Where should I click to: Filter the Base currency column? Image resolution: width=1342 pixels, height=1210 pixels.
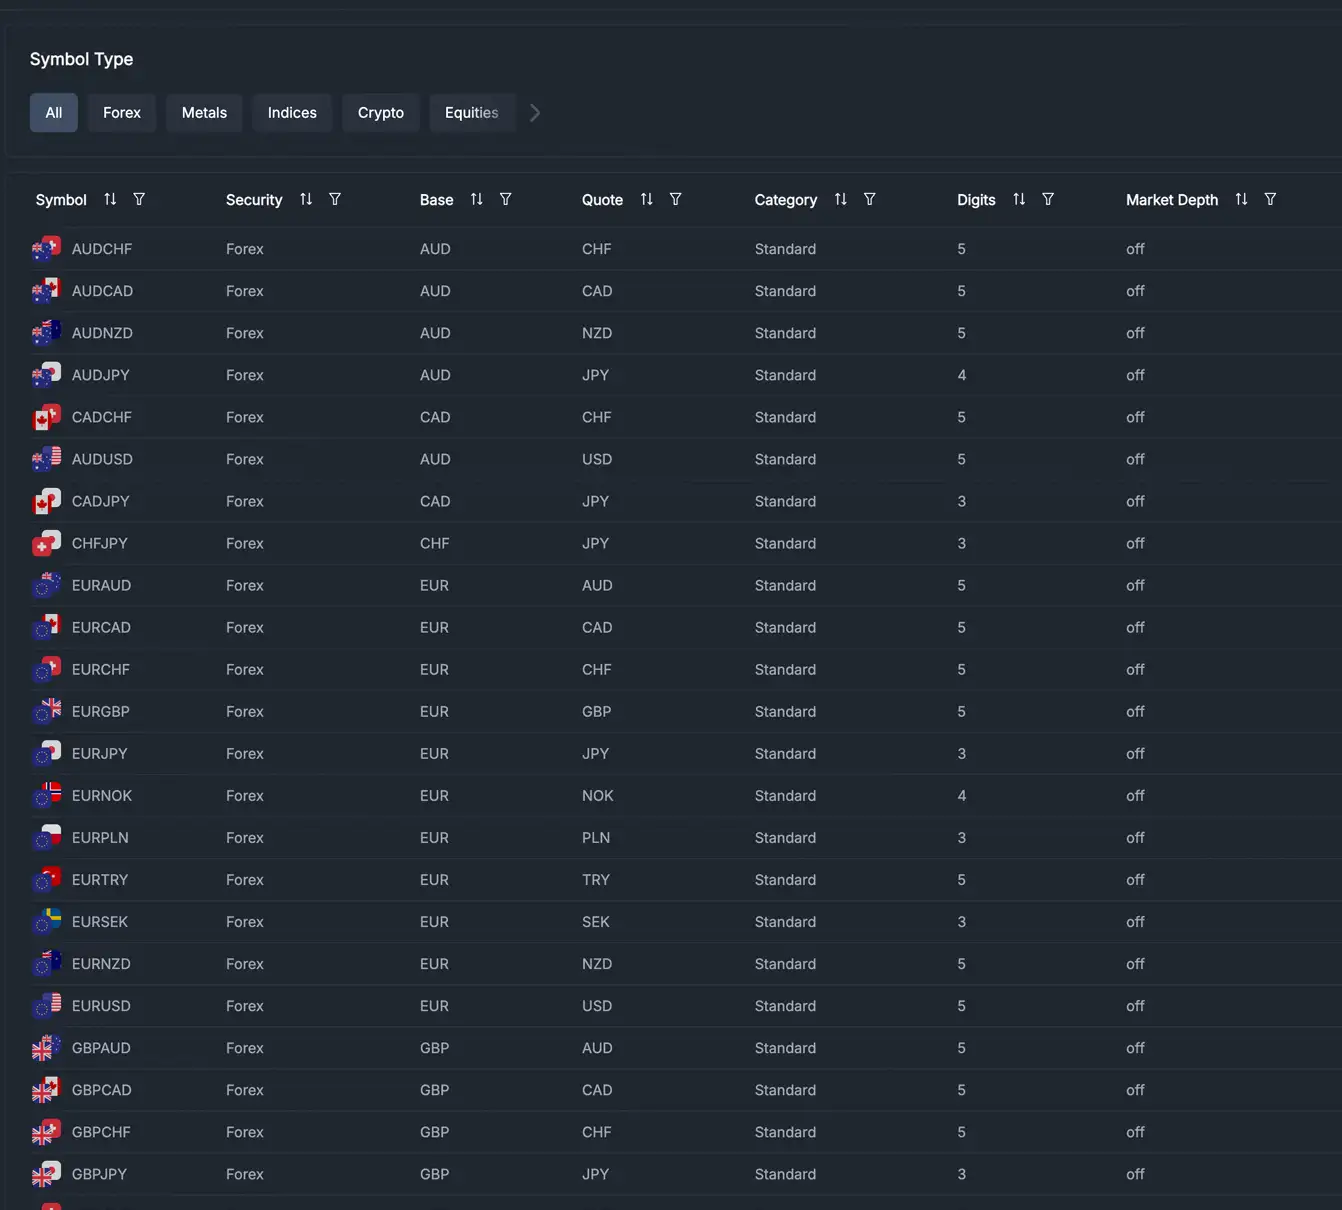pos(506,199)
